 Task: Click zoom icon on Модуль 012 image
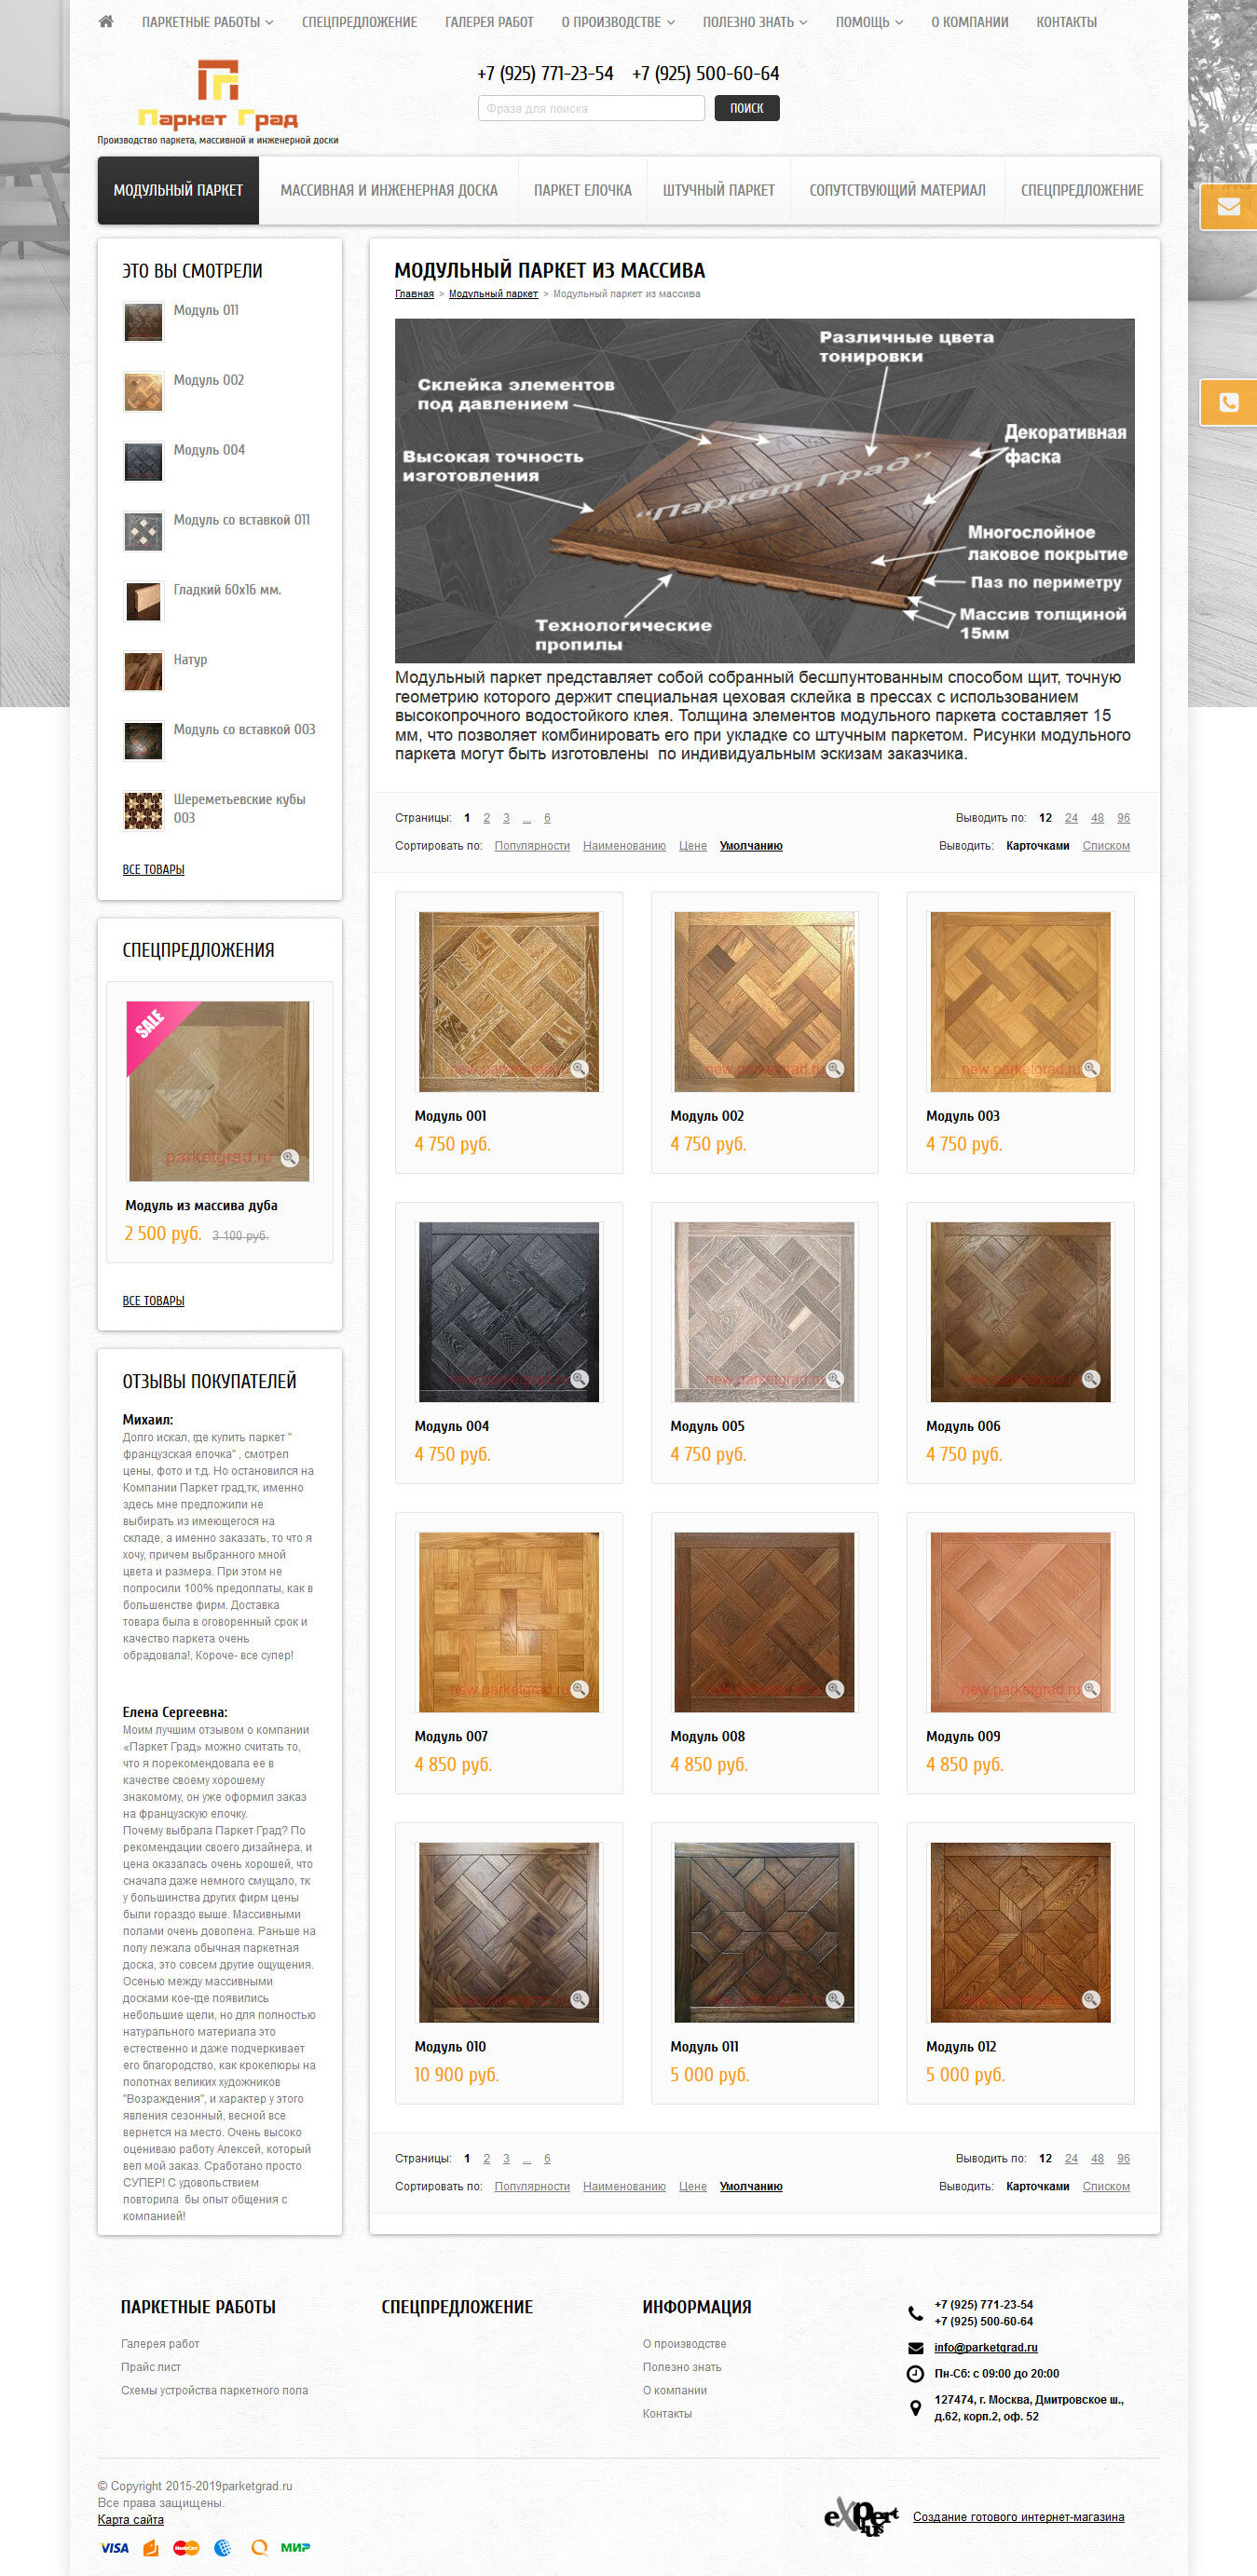coord(1091,1999)
